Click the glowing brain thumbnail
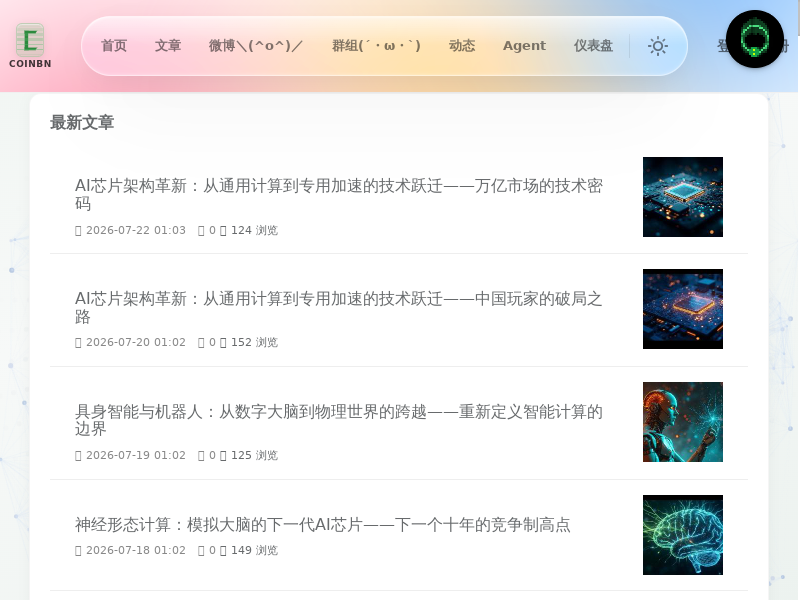This screenshot has height=600, width=800. click(683, 535)
